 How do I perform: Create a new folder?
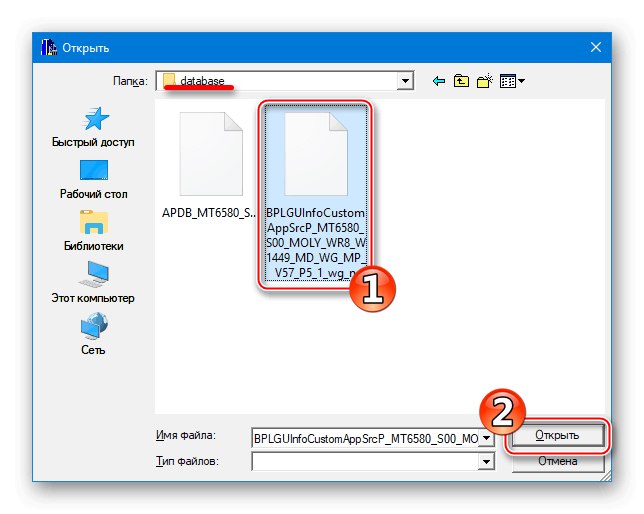pos(485,81)
